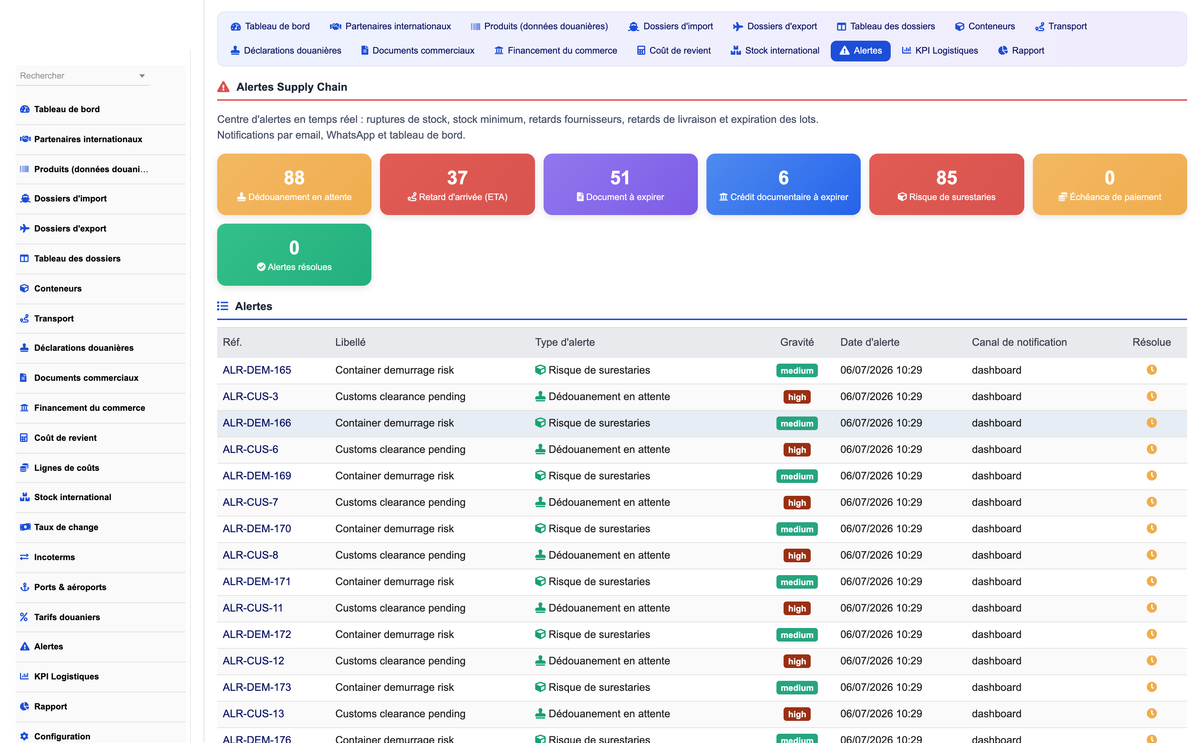
Task: Click the Crédit documentaire à expirer card
Action: tap(783, 184)
